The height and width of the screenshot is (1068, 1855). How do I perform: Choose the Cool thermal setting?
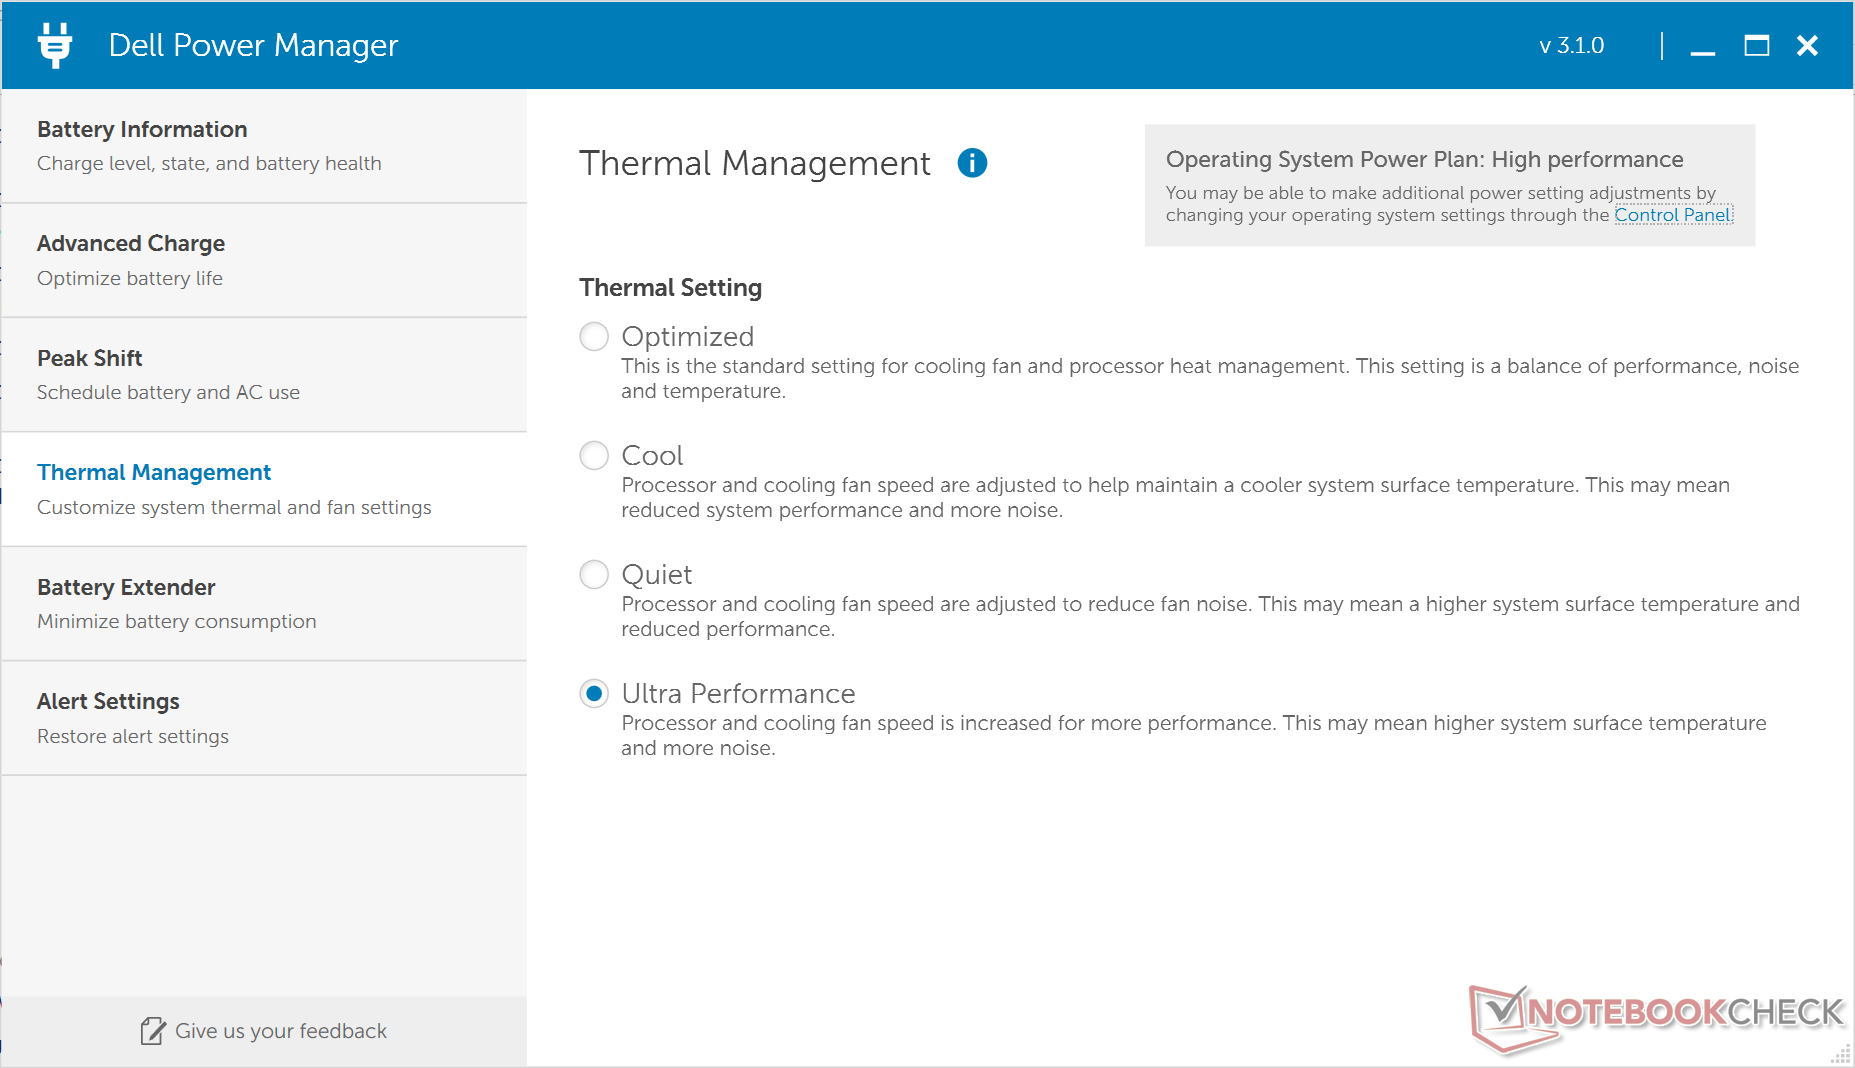[x=594, y=456]
